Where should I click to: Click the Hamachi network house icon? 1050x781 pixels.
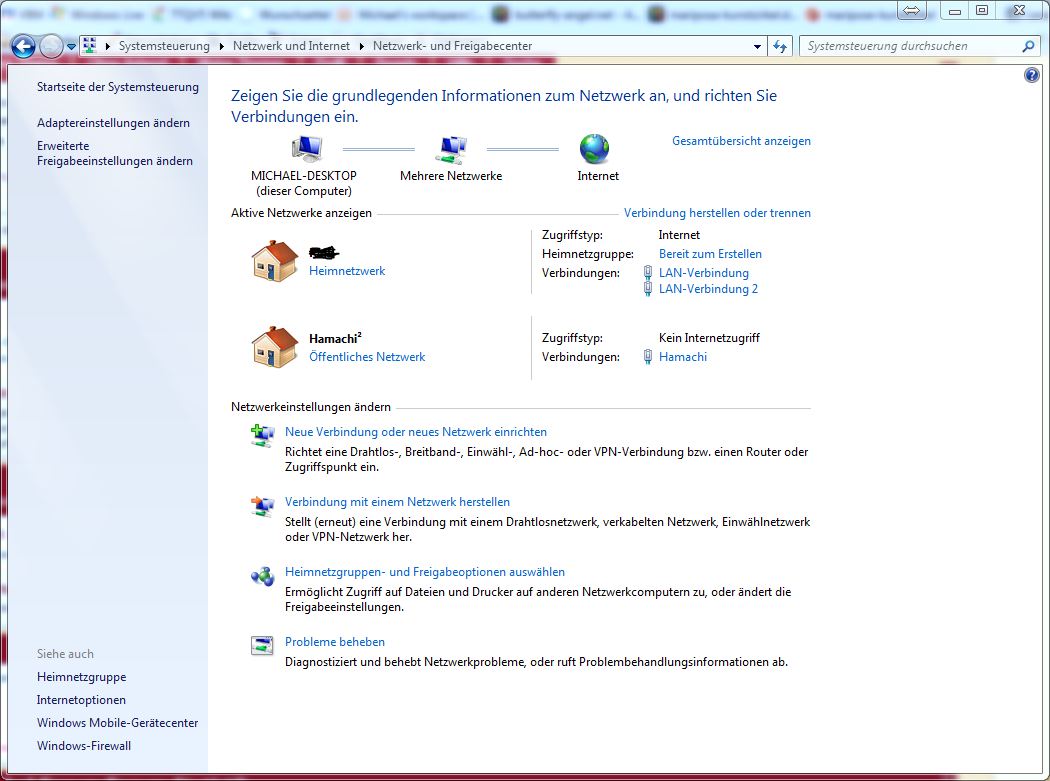tap(275, 347)
